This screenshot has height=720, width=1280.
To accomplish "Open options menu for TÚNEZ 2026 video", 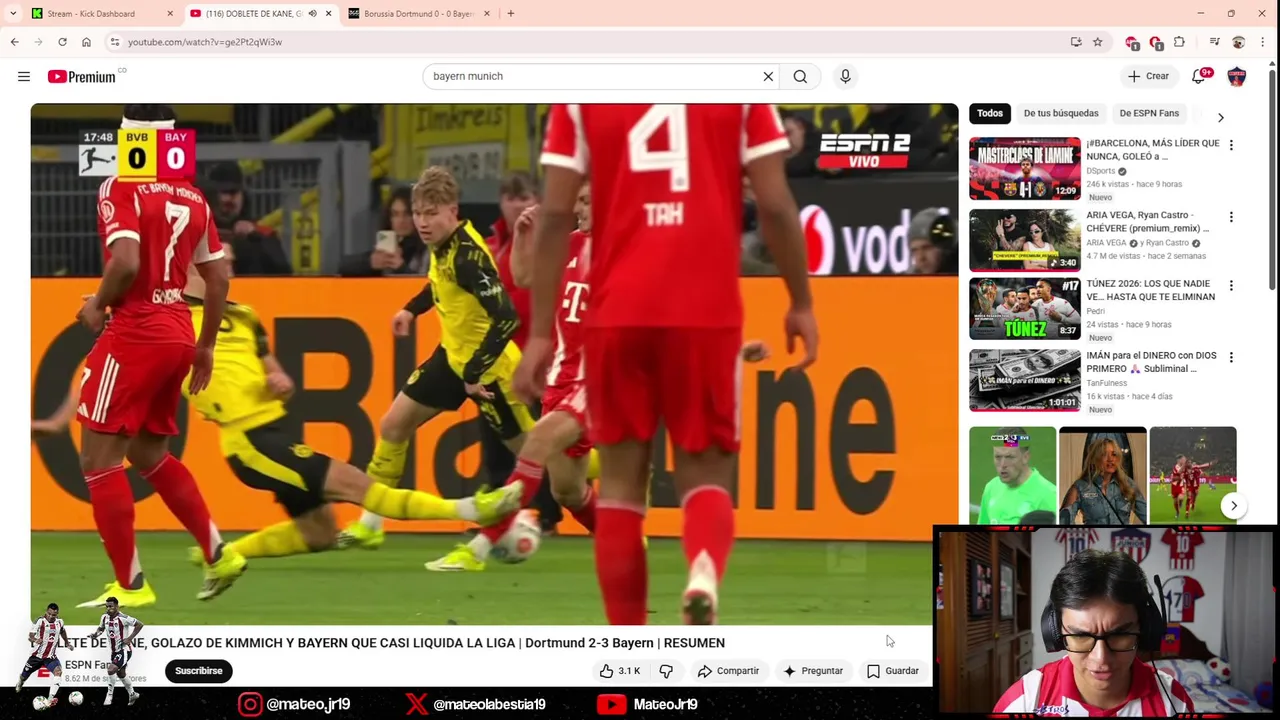I will [x=1231, y=286].
